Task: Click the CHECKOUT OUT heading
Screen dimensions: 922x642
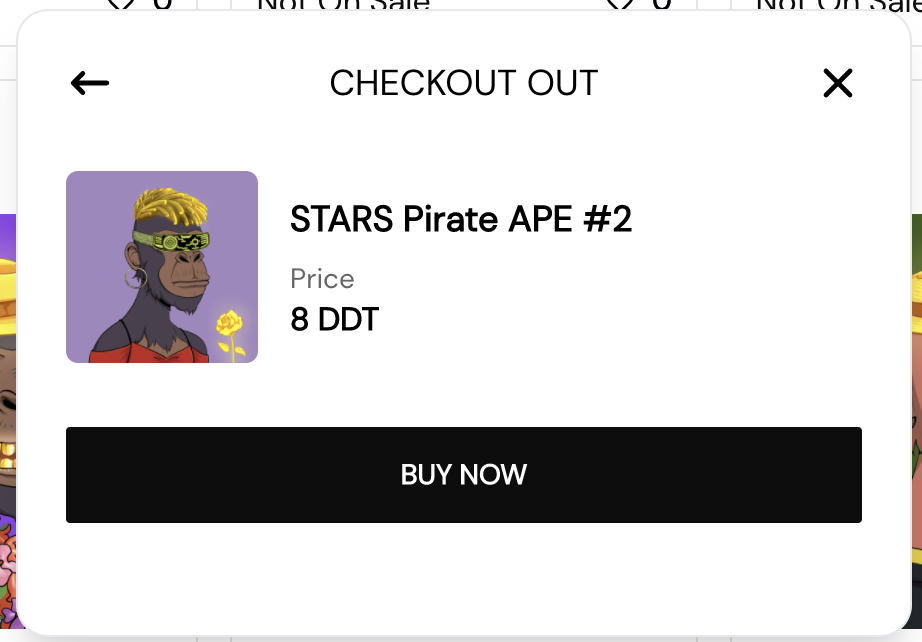Action: point(463,83)
